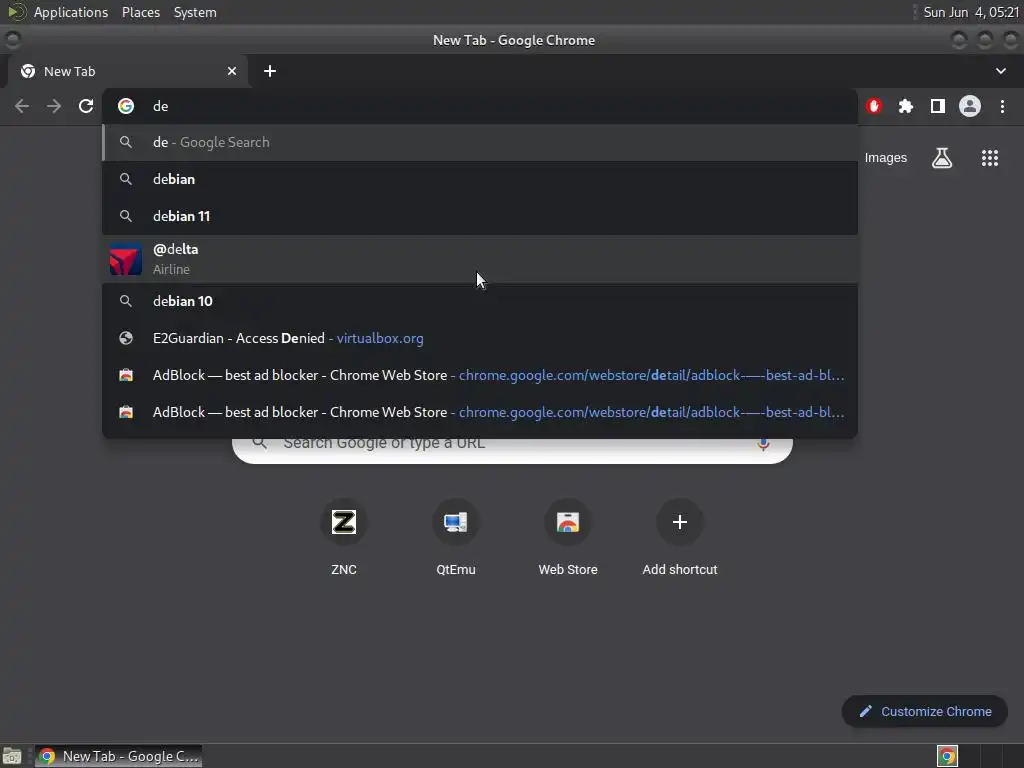Choose the 'debian 10' suggestion
1024x768 pixels.
(480, 301)
